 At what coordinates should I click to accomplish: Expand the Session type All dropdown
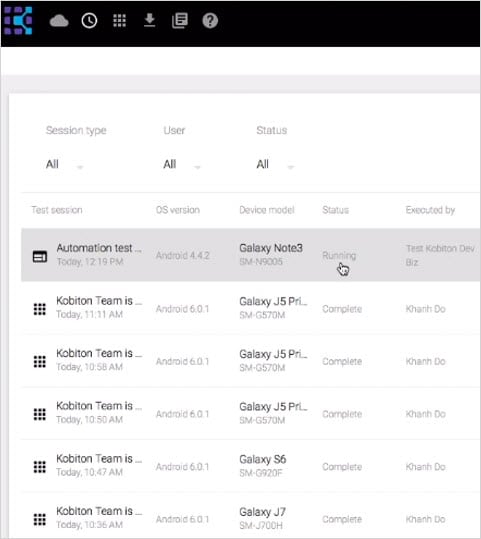[64, 164]
